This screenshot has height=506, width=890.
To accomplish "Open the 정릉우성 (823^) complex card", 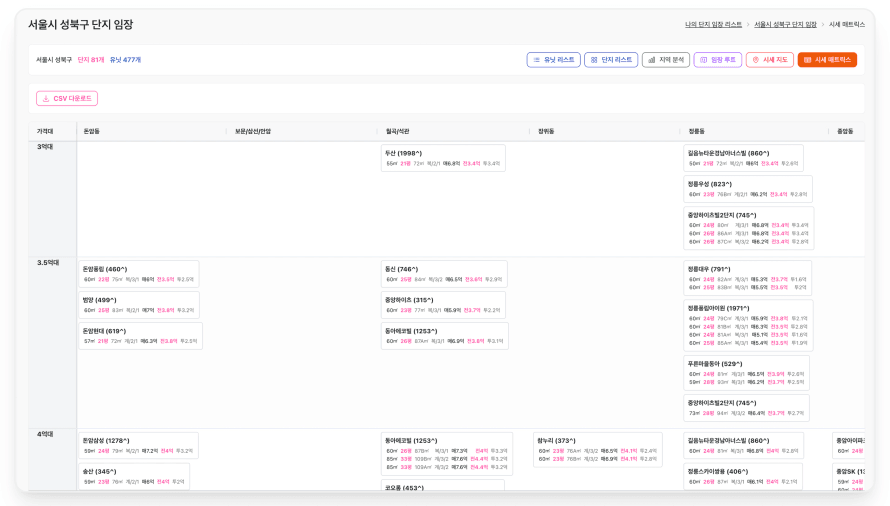I will click(x=747, y=189).
